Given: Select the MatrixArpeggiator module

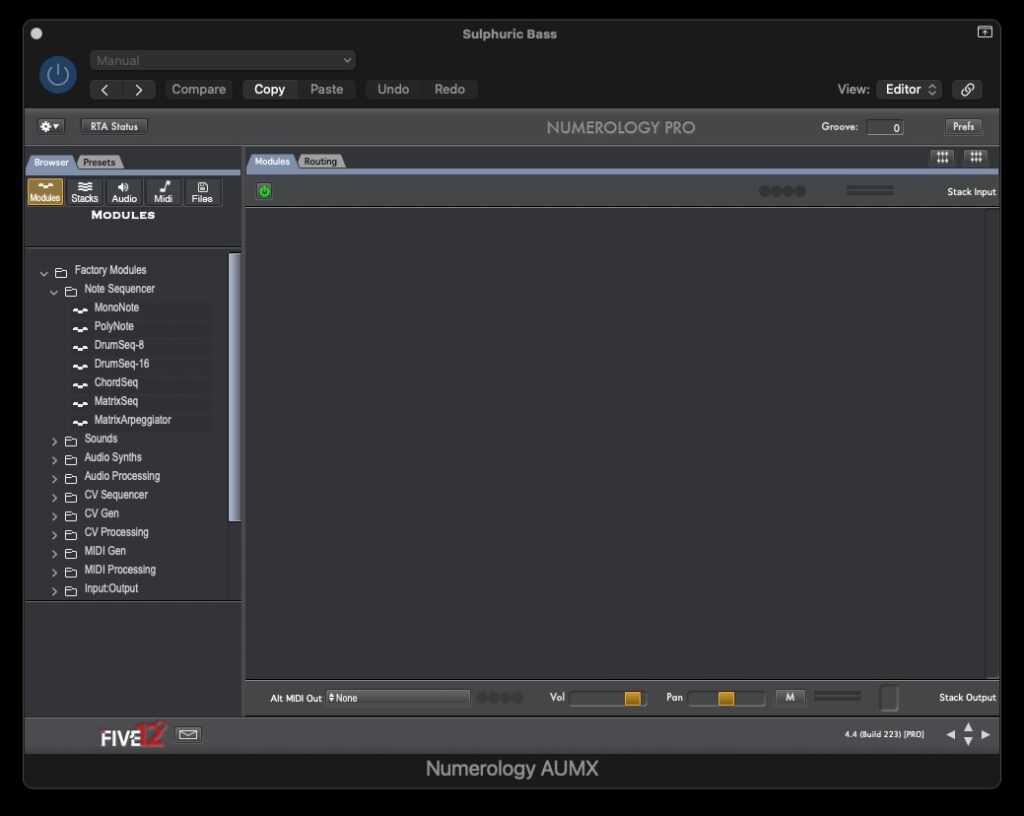Looking at the screenshot, I should (x=133, y=420).
